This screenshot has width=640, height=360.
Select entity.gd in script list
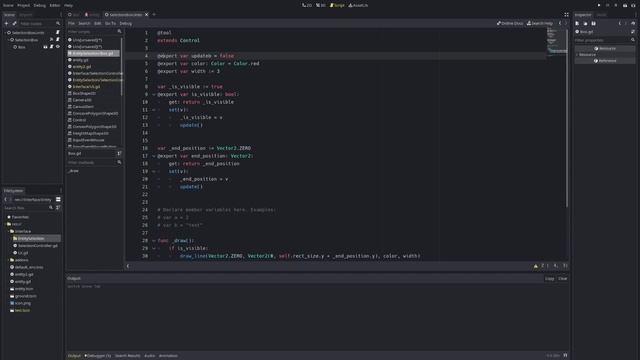[x=80, y=60]
